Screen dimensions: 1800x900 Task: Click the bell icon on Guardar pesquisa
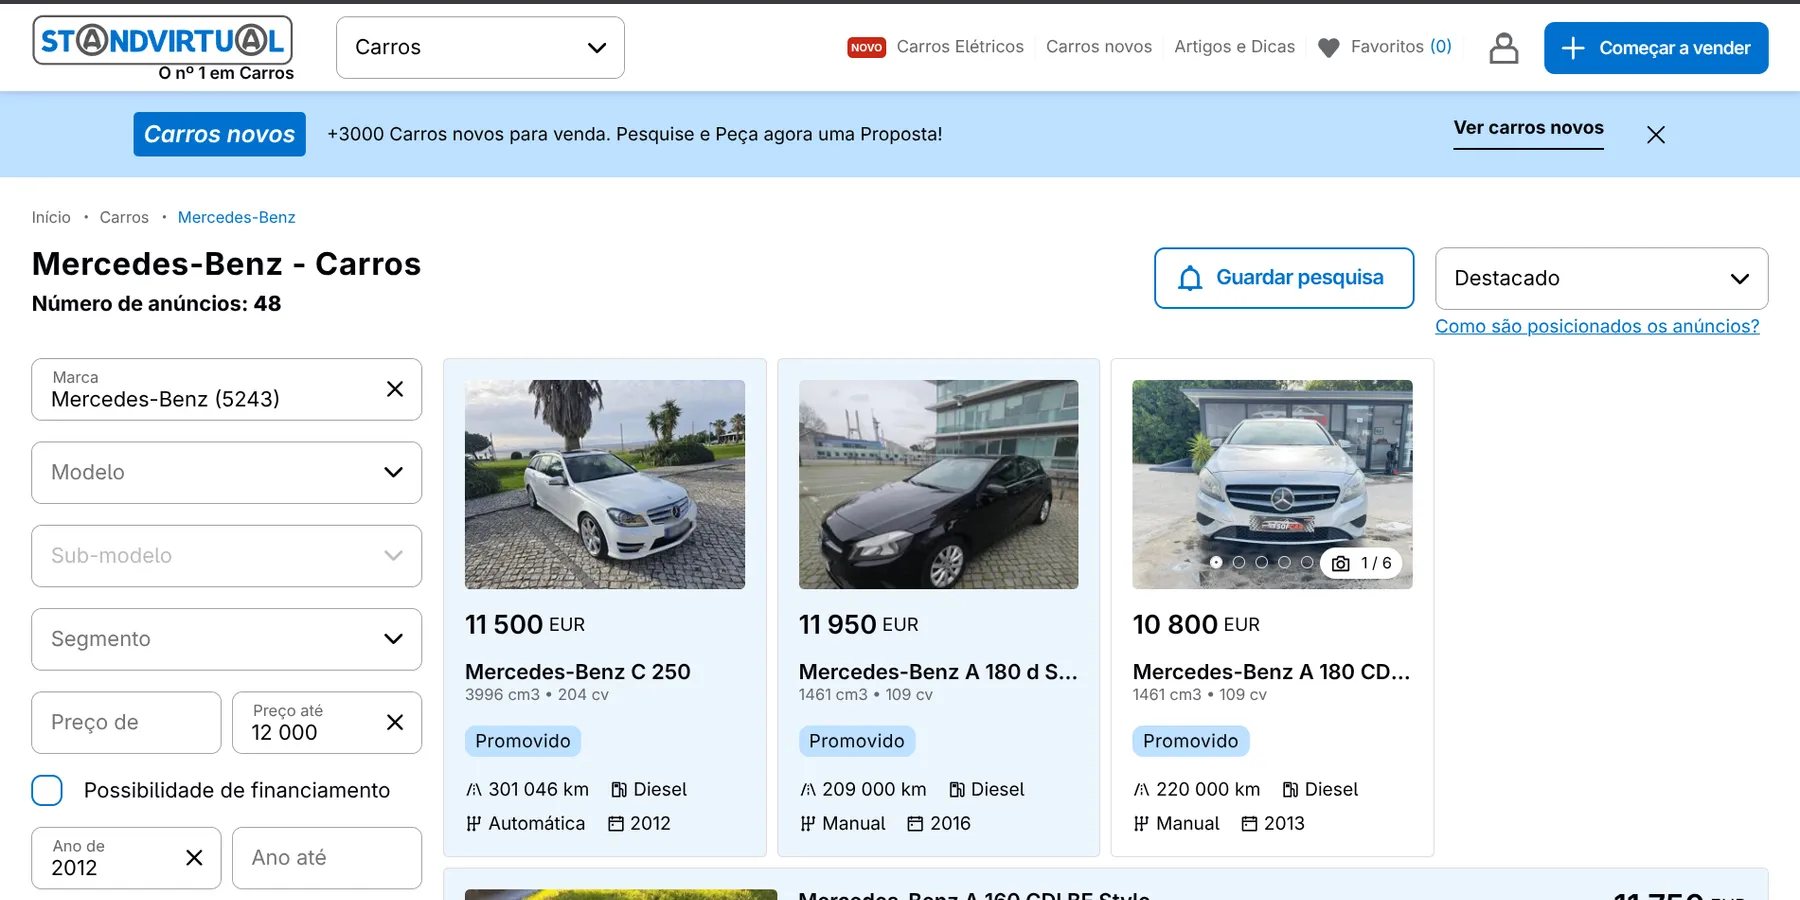click(1189, 277)
